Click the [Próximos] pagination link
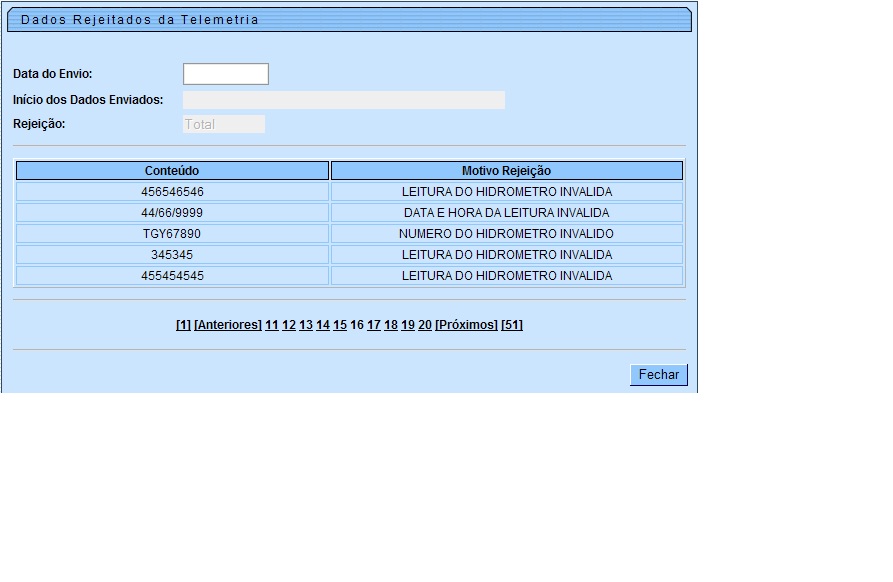 (x=466, y=325)
